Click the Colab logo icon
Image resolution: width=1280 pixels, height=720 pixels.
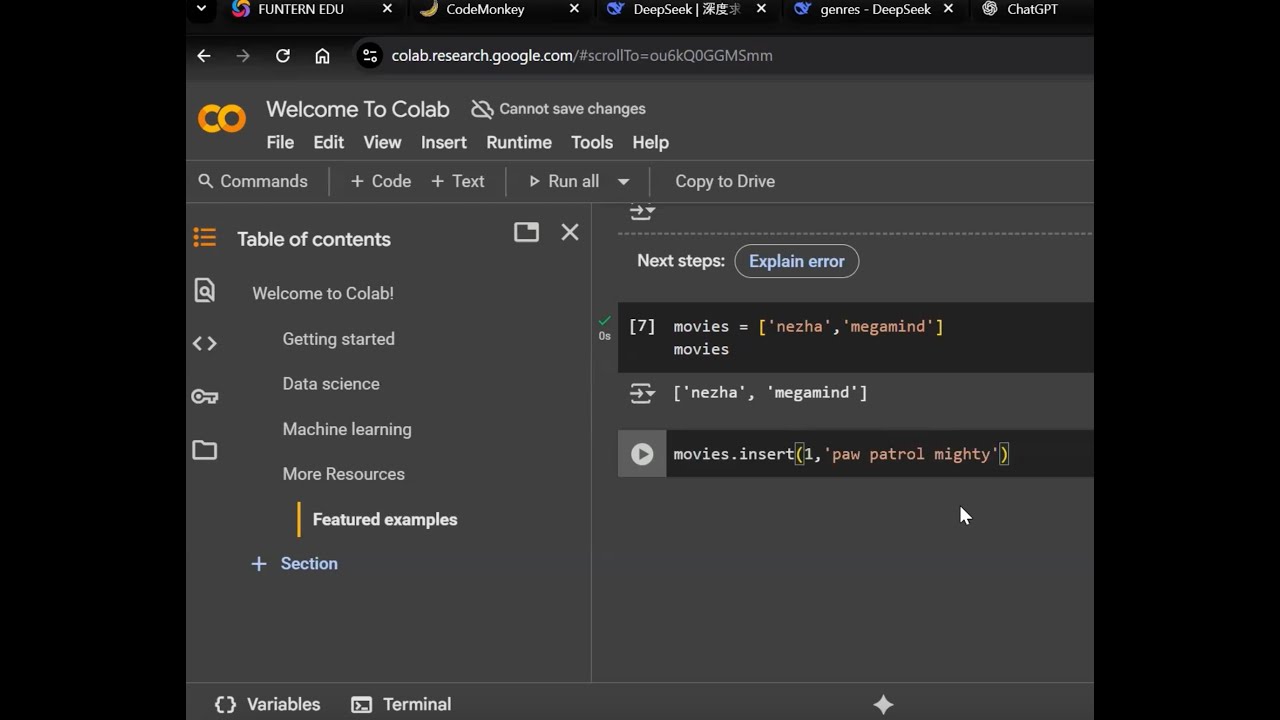[x=222, y=119]
